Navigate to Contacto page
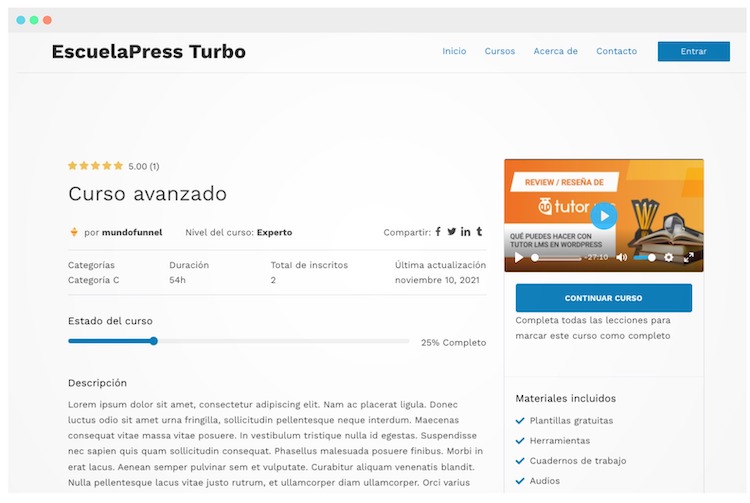The height and width of the screenshot is (503, 750). coord(616,51)
